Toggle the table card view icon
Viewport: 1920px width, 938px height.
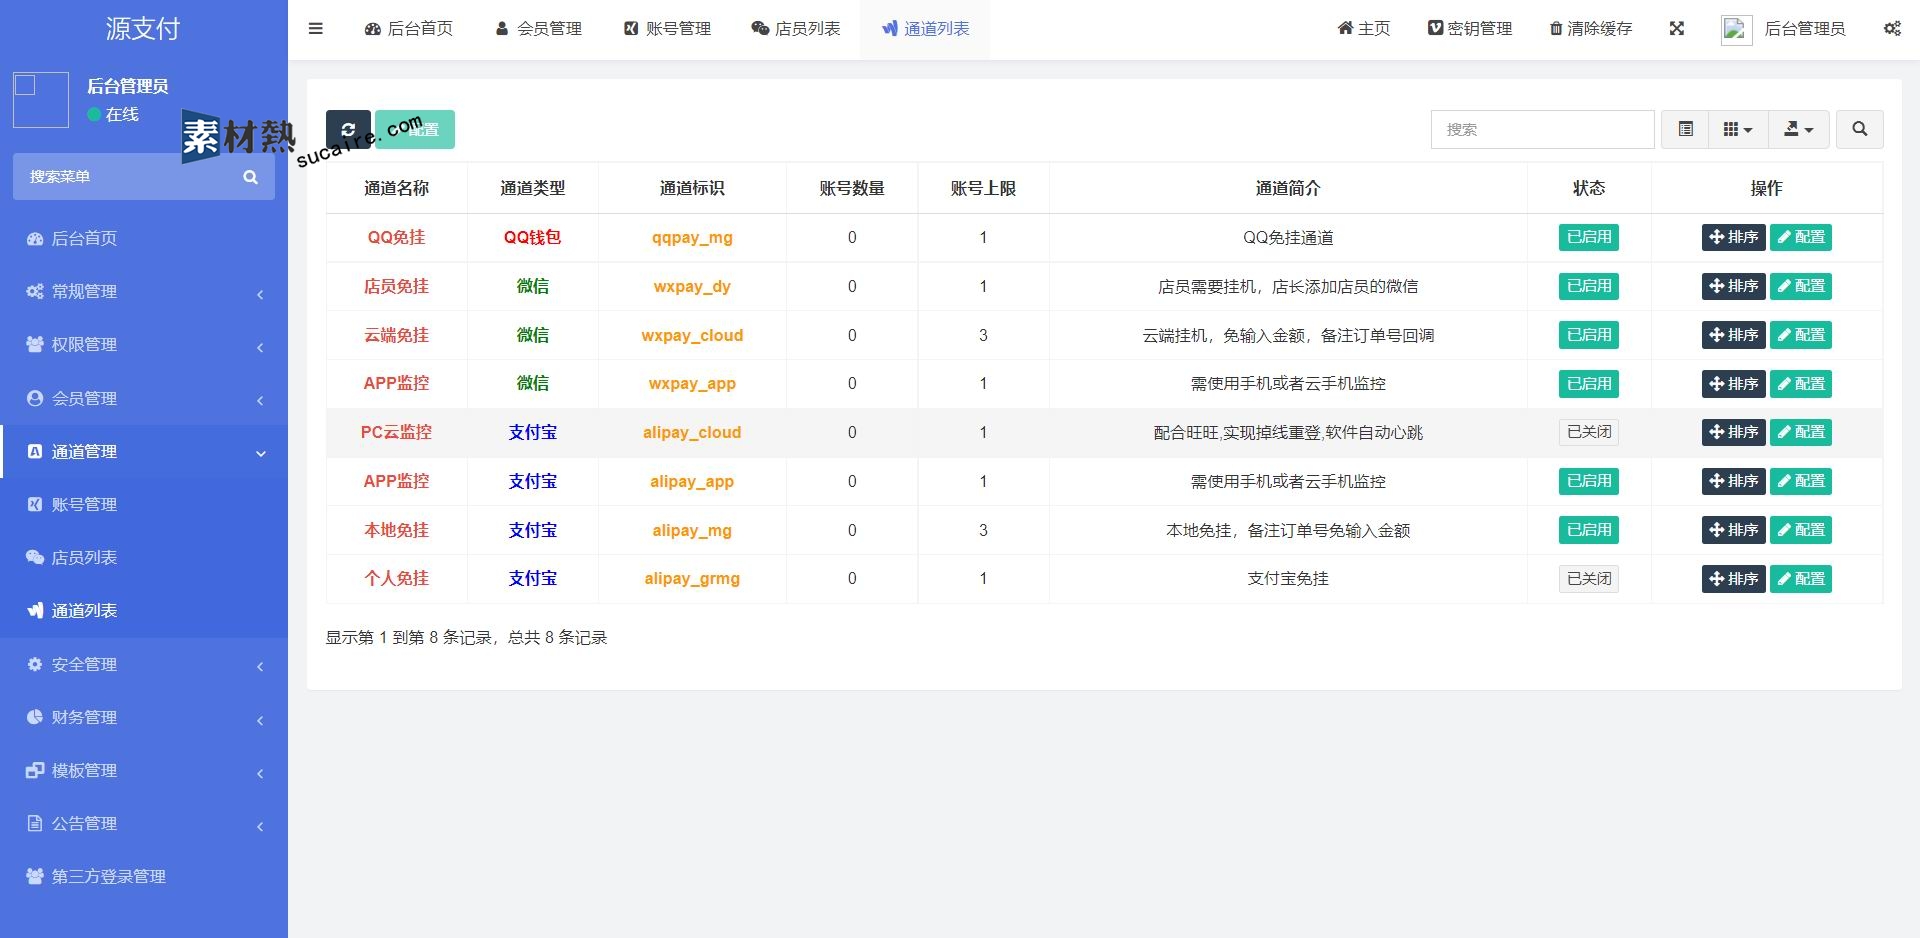click(1685, 129)
